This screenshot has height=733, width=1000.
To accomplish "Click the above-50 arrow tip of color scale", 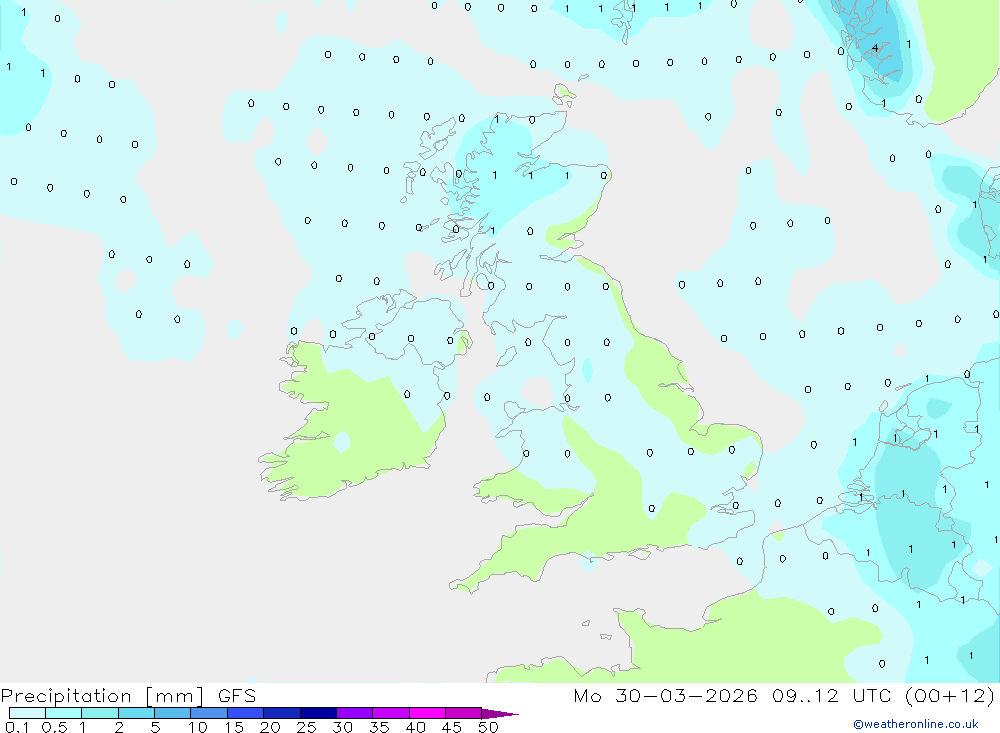I will pos(500,714).
